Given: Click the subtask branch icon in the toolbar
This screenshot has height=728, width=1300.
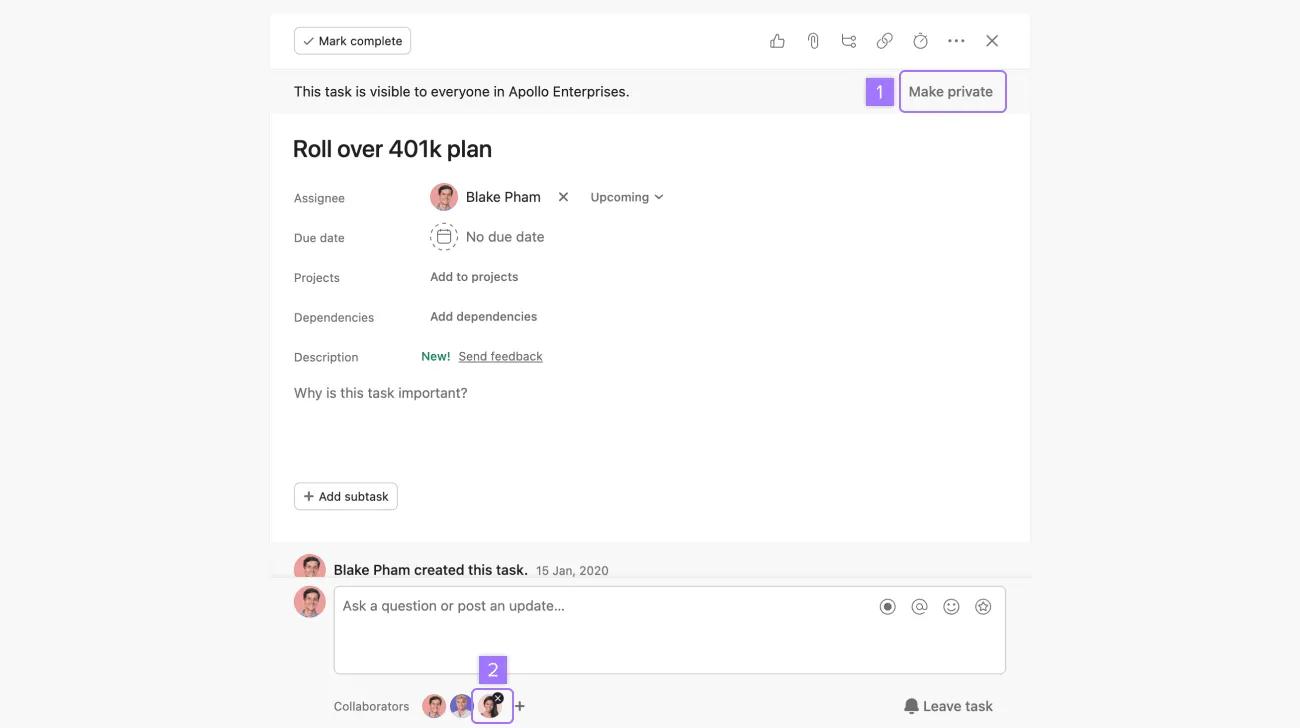Looking at the screenshot, I should [x=849, y=41].
